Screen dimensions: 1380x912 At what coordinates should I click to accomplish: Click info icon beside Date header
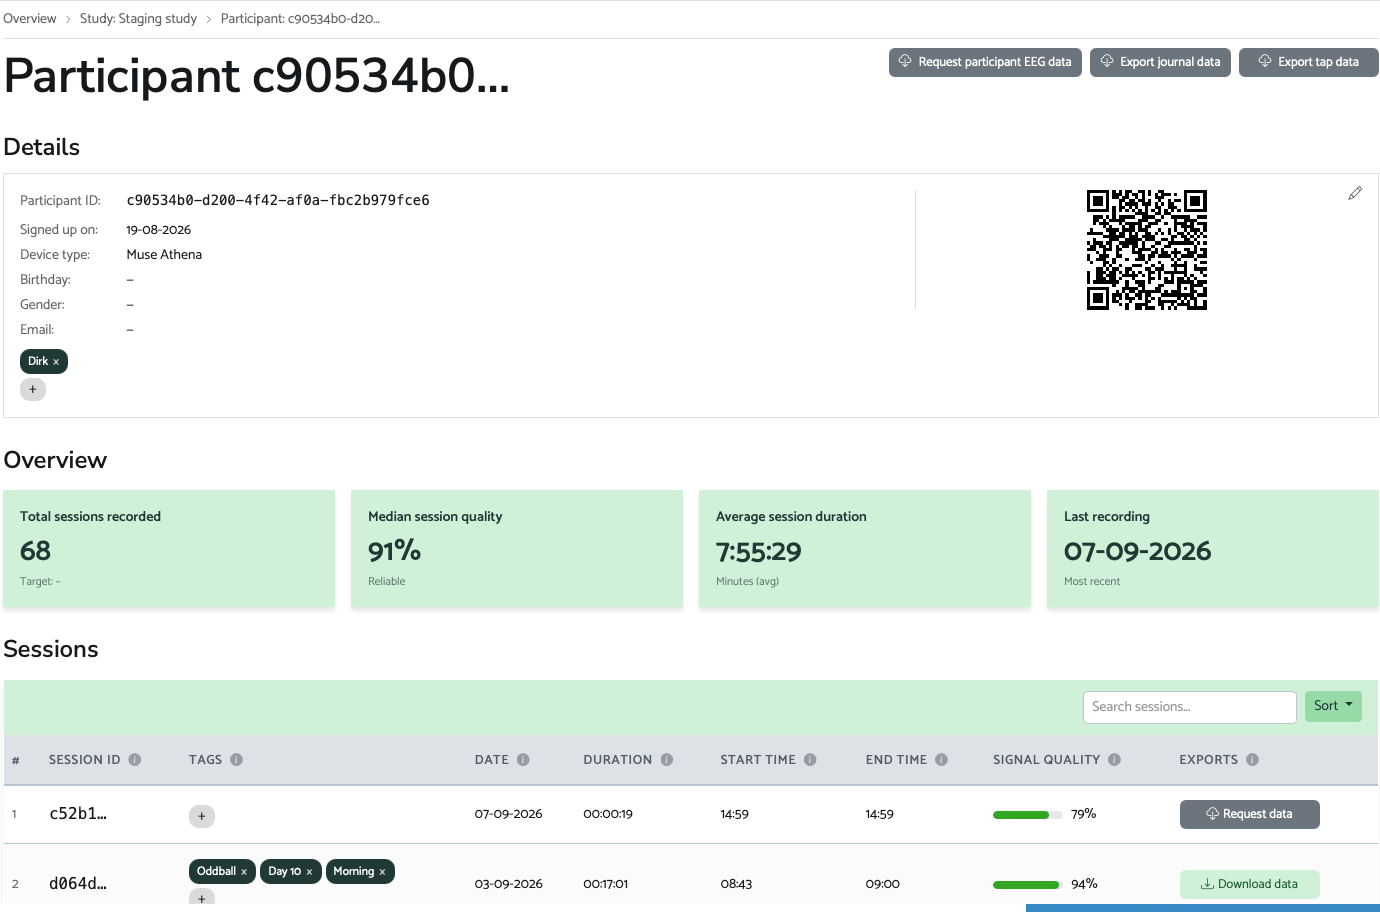click(523, 760)
